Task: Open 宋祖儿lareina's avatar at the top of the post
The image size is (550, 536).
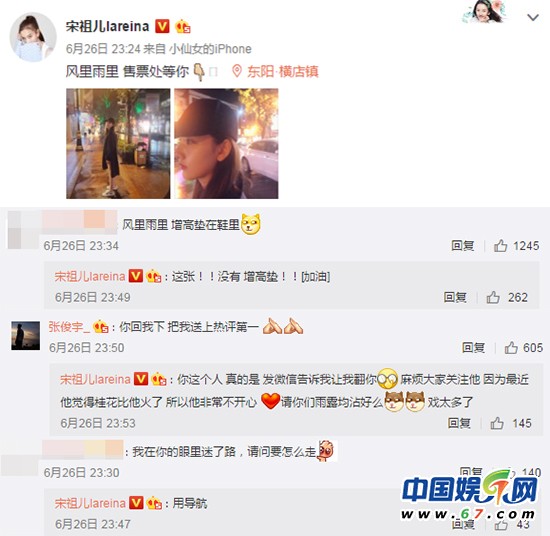Action: [33, 37]
